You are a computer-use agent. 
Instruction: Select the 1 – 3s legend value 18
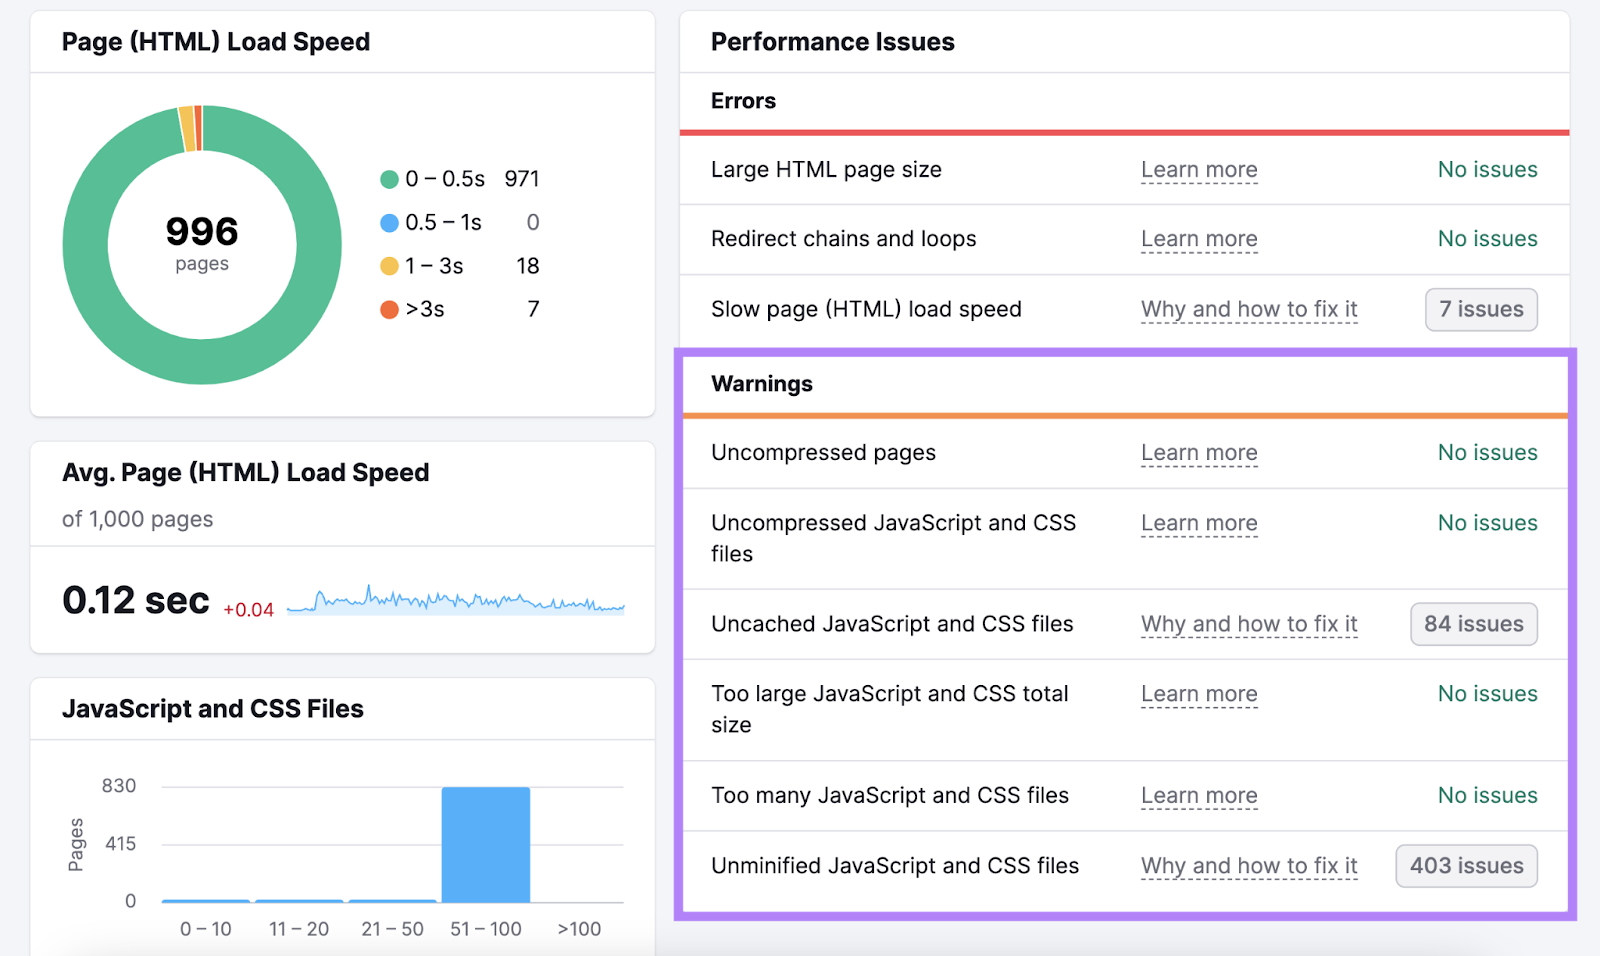[528, 266]
